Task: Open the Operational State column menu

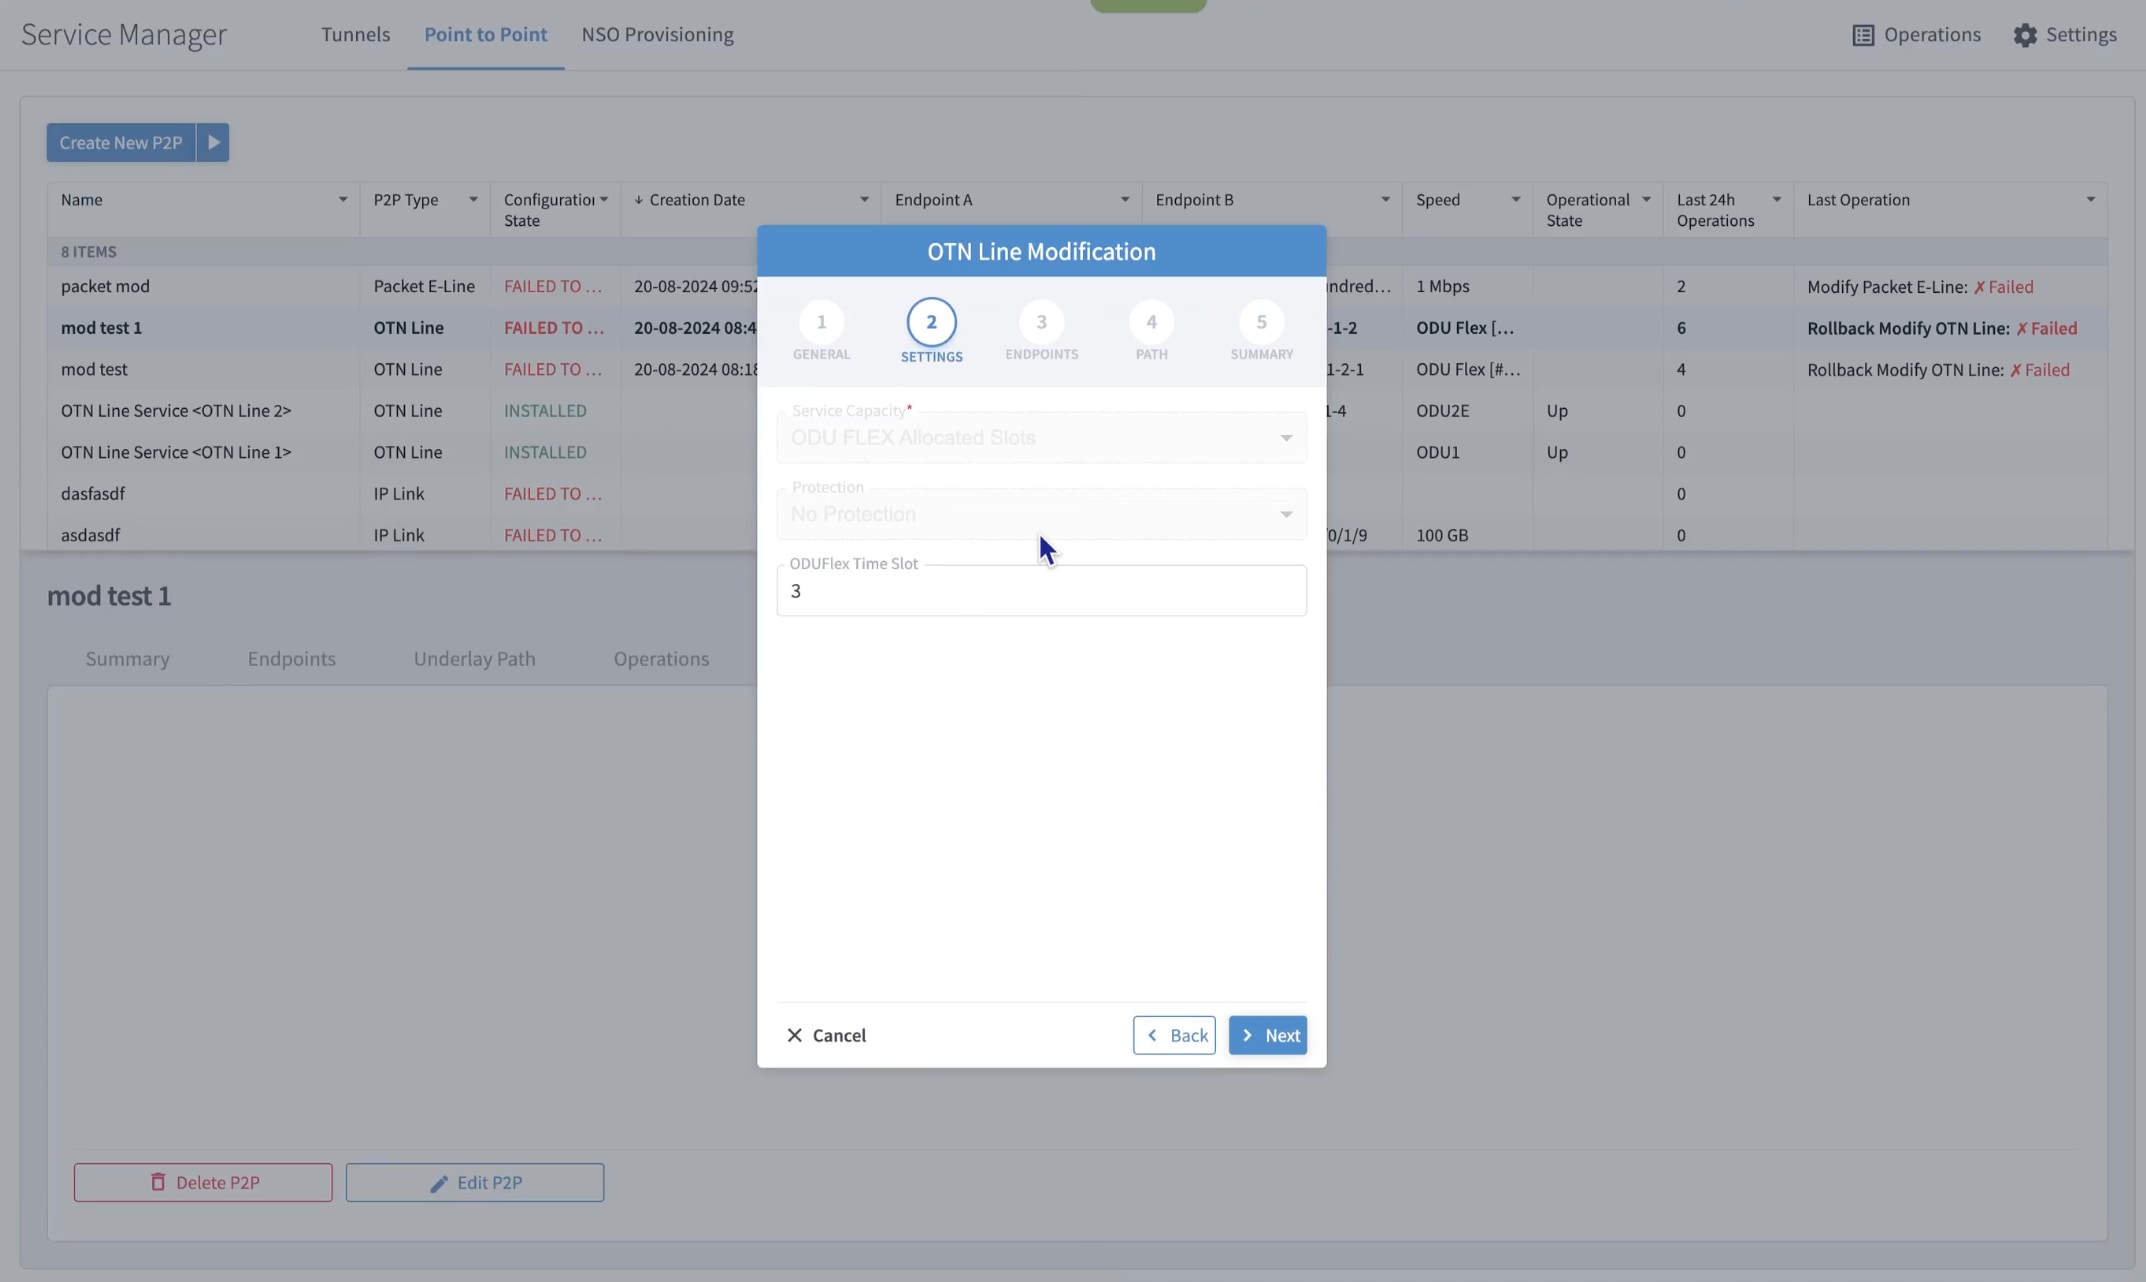Action: coord(1646,199)
